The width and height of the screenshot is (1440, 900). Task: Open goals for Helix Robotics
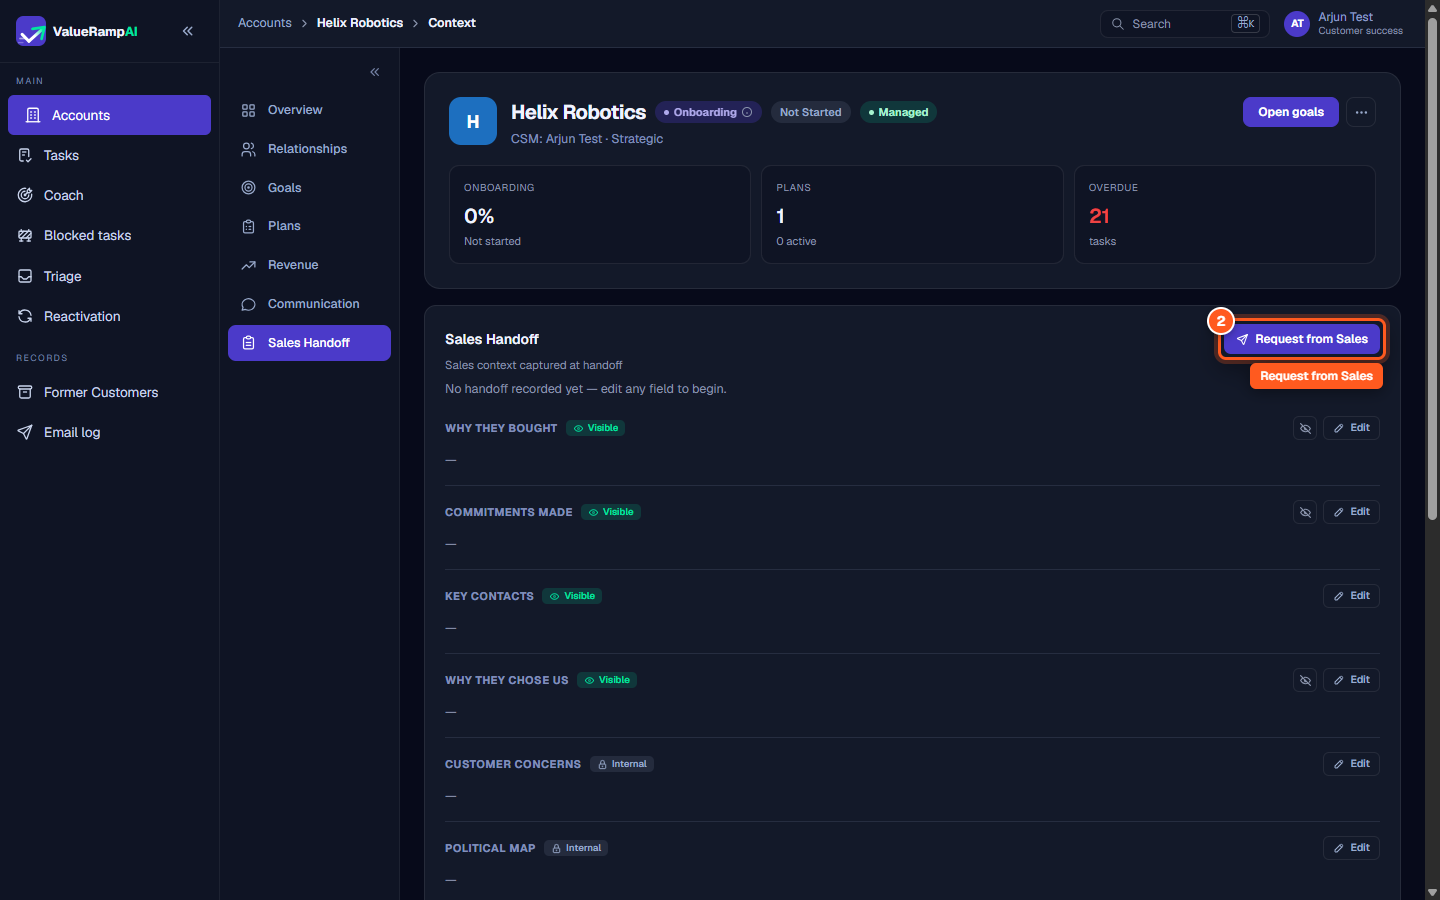(x=1291, y=112)
